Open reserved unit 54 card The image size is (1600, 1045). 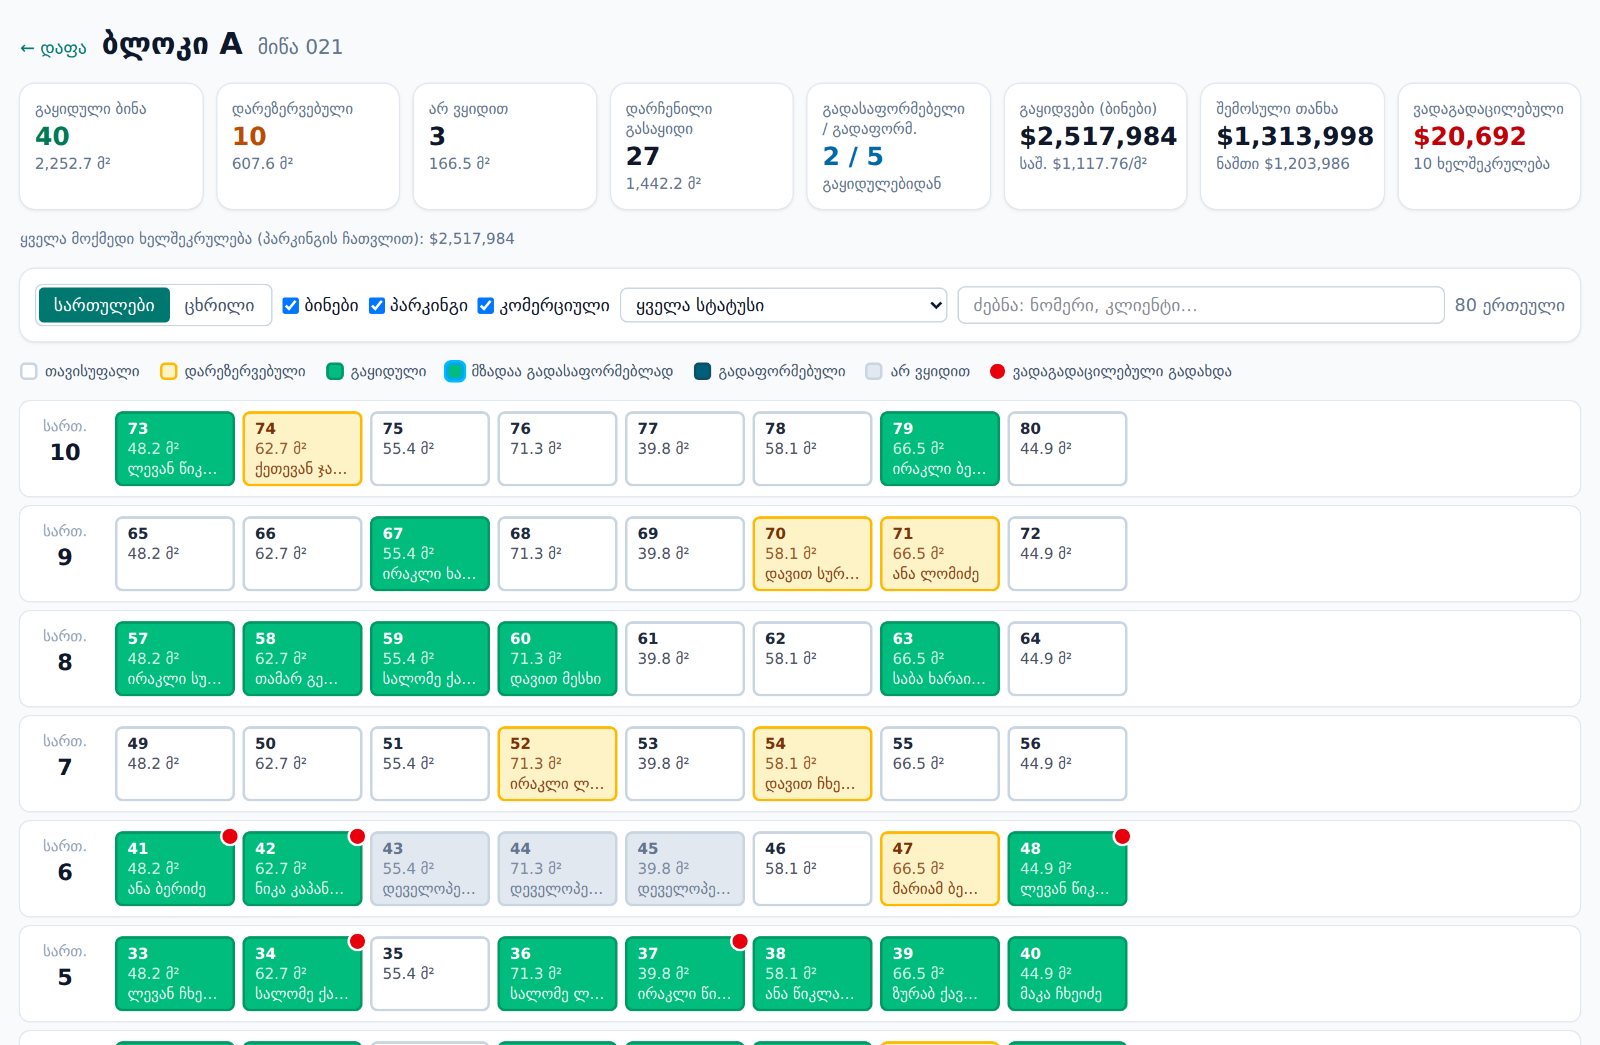812,764
